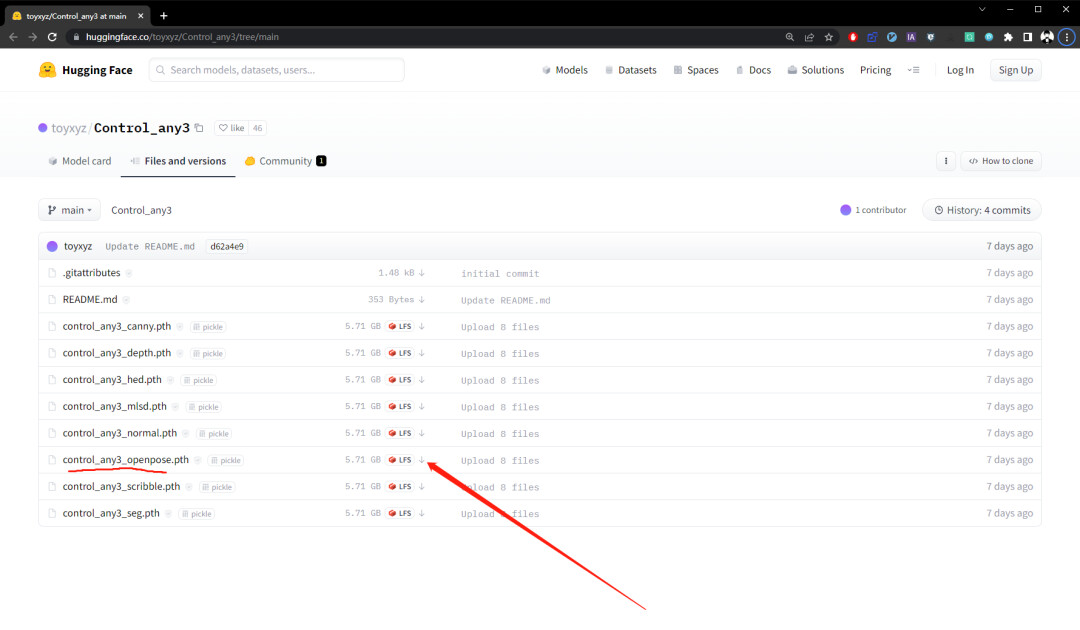The height and width of the screenshot is (630, 1080).
Task: Open control_any3_depth.pth file link
Action: pos(116,353)
